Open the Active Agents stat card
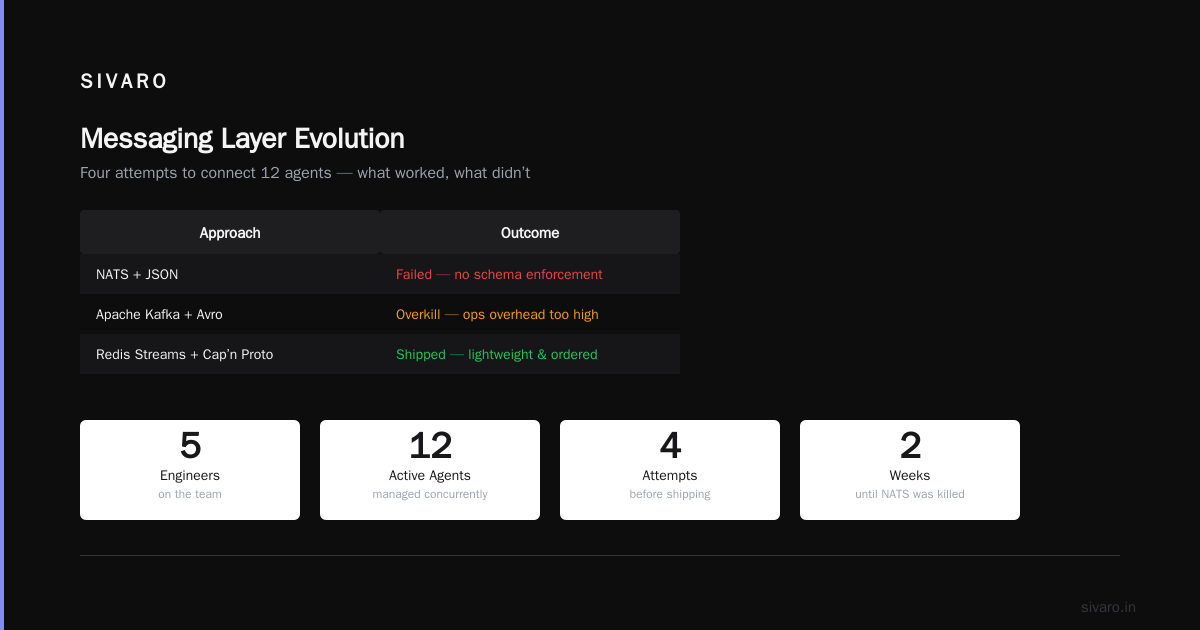1200x630 pixels. click(430, 470)
